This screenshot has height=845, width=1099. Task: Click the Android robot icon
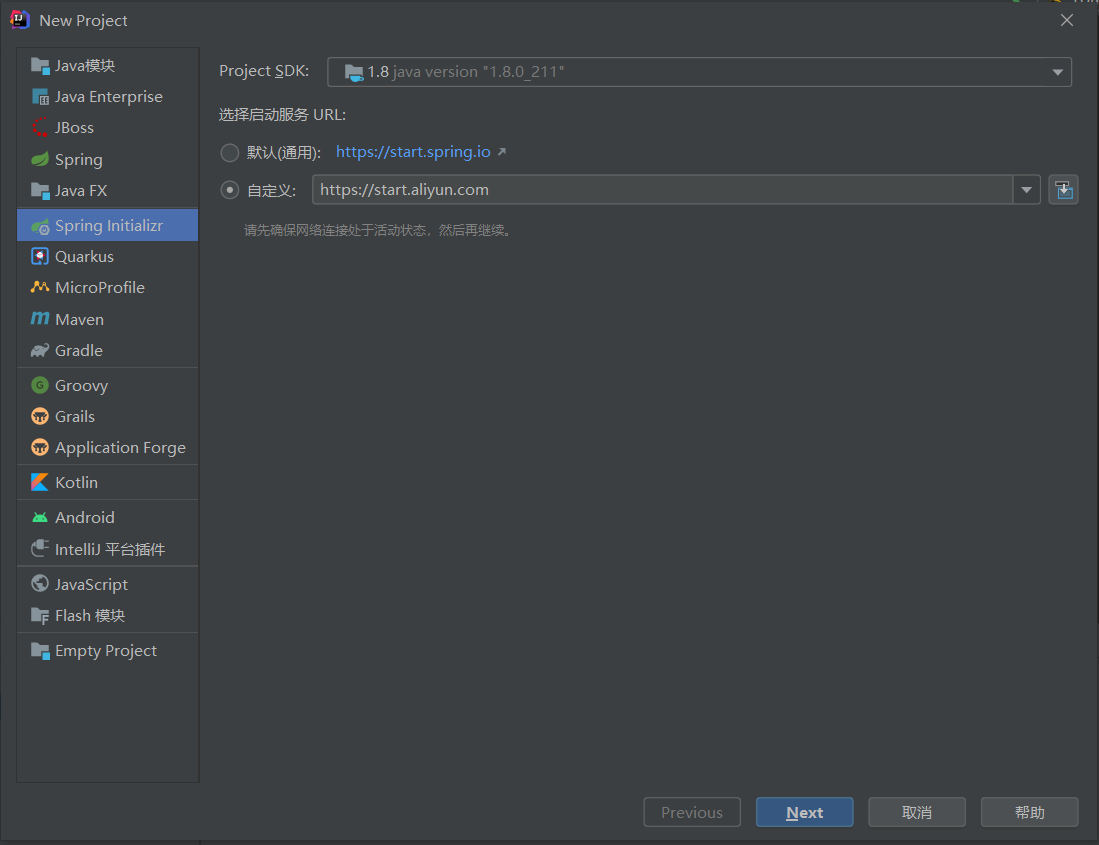click(x=40, y=517)
